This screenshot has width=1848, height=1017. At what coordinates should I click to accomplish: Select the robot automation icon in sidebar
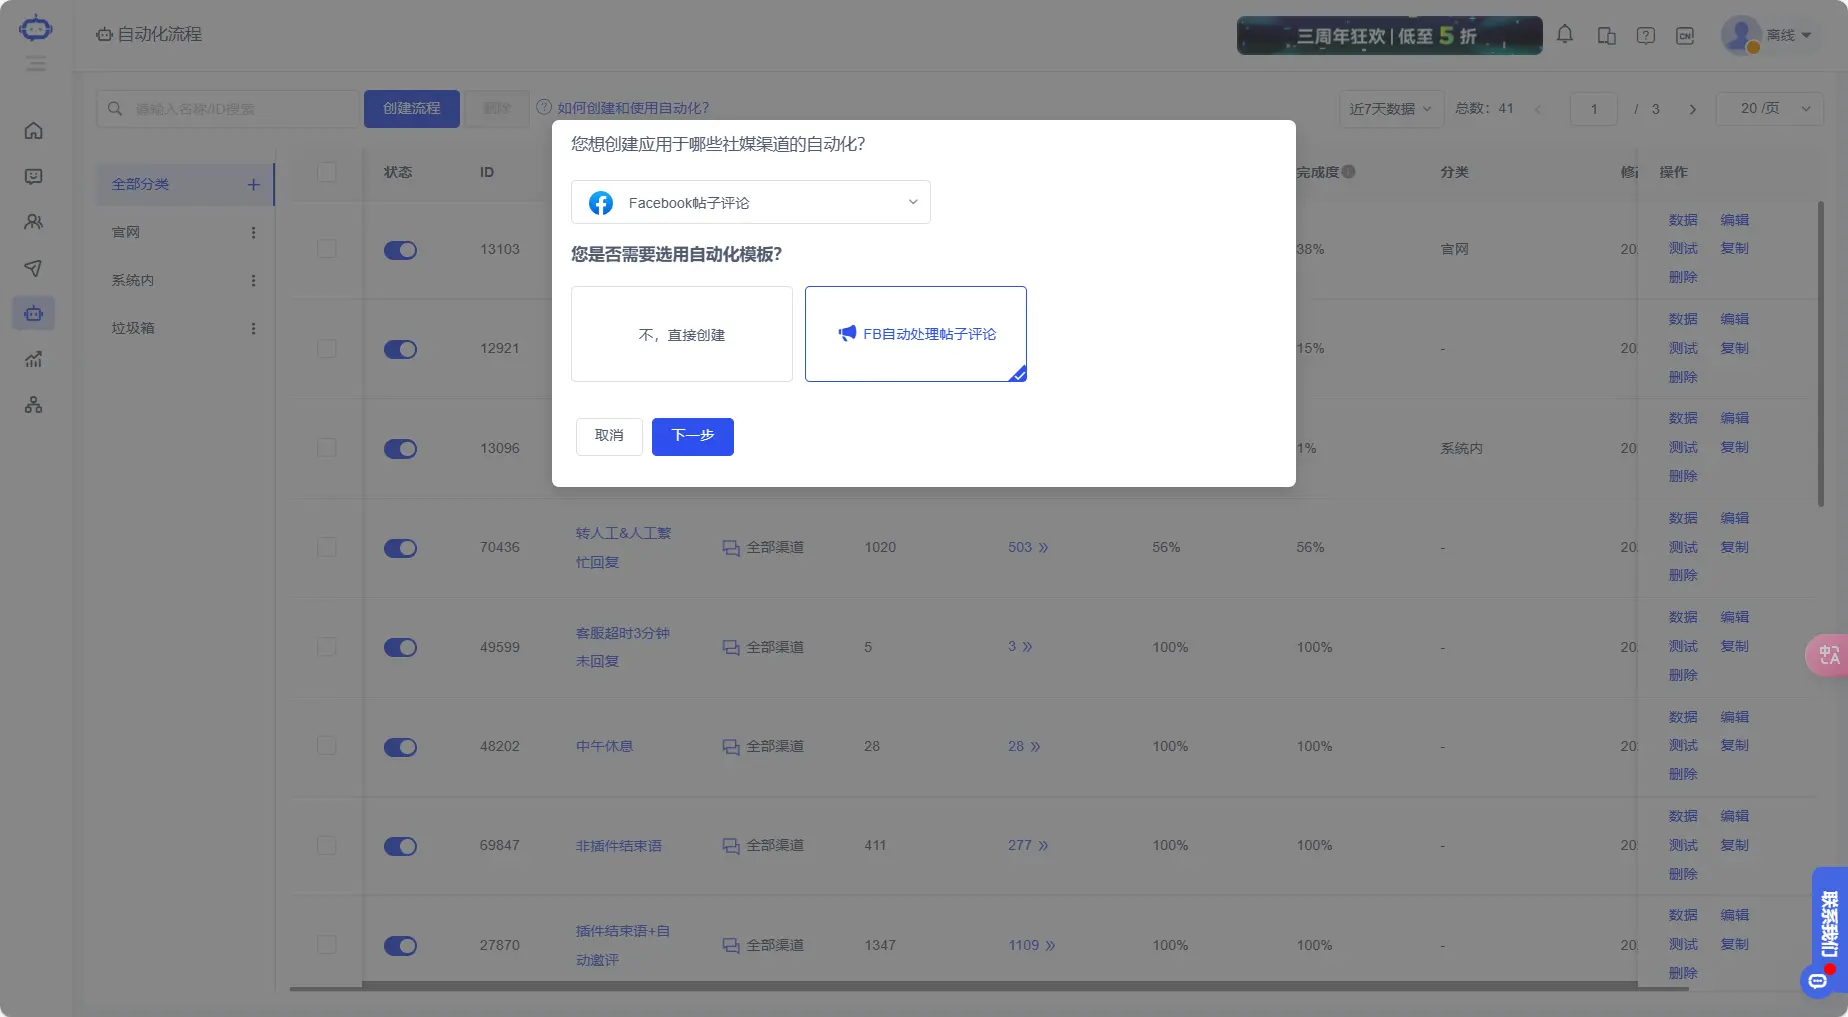click(x=34, y=313)
